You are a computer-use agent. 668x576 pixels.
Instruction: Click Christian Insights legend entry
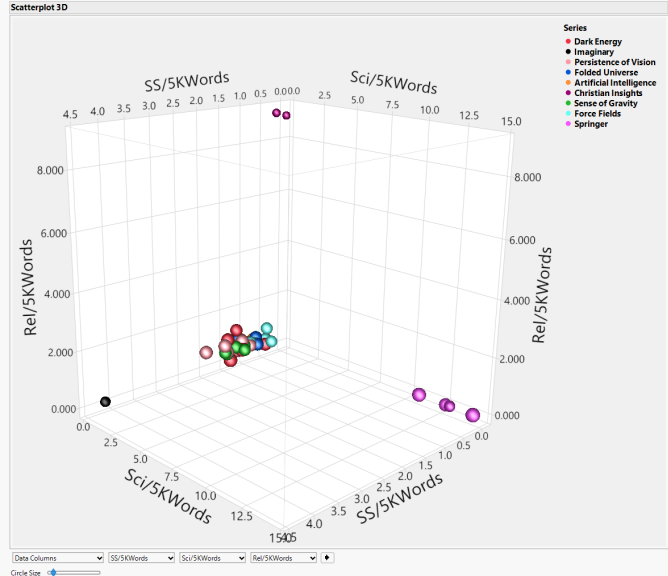pyautogui.click(x=608, y=93)
